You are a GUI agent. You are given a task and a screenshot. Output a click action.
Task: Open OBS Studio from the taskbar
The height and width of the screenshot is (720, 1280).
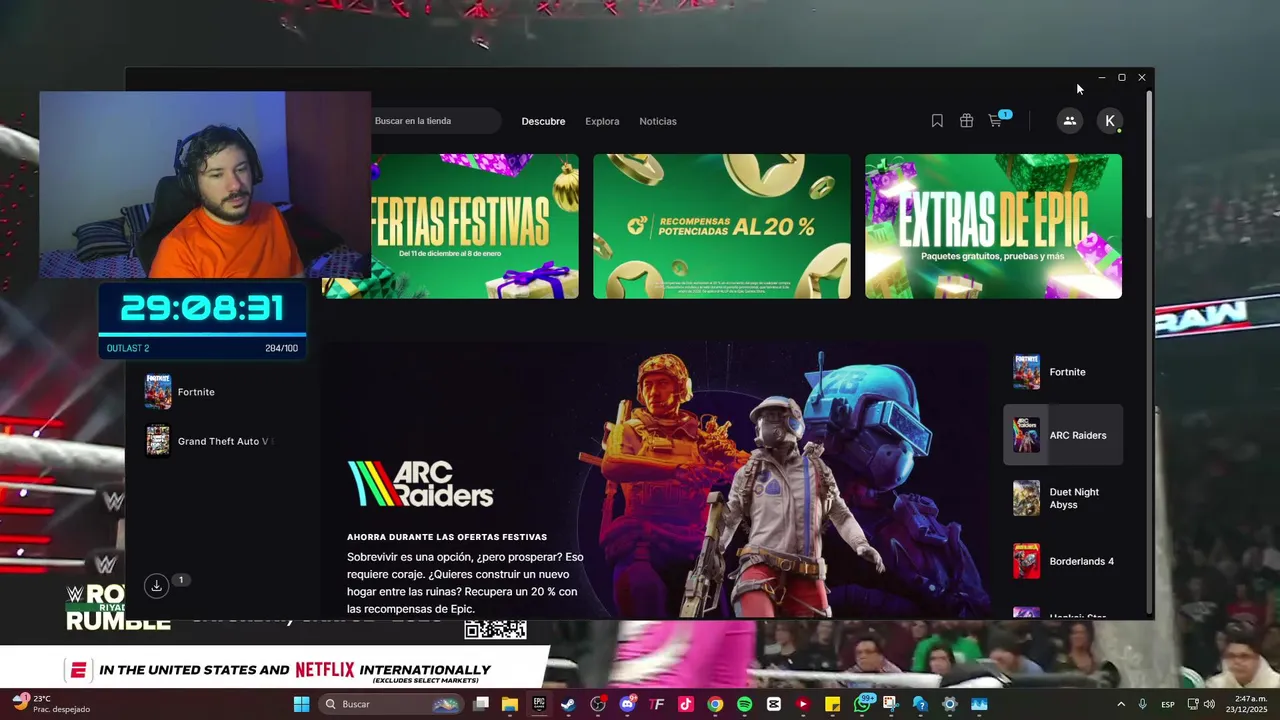[598, 704]
